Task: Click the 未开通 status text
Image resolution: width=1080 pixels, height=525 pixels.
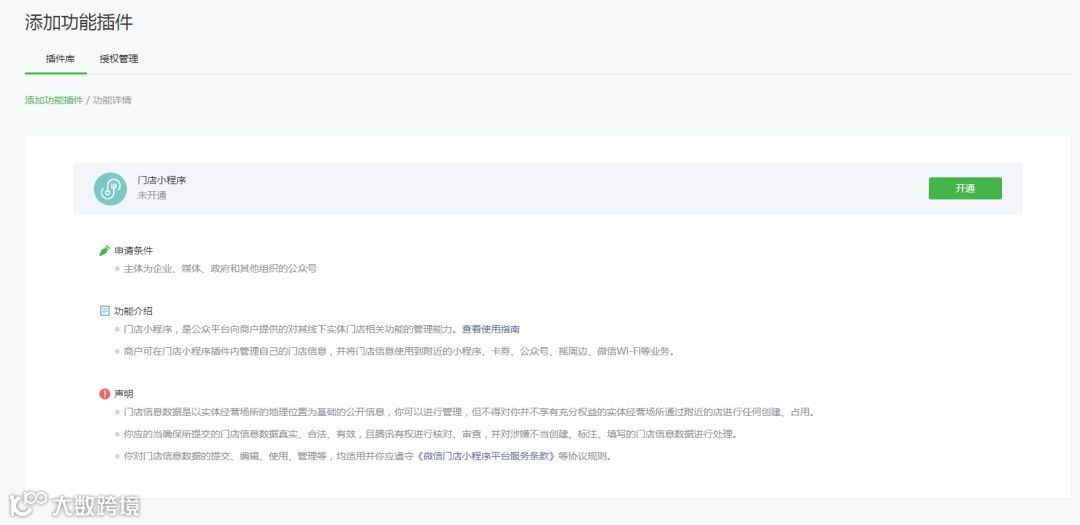Action: point(152,195)
